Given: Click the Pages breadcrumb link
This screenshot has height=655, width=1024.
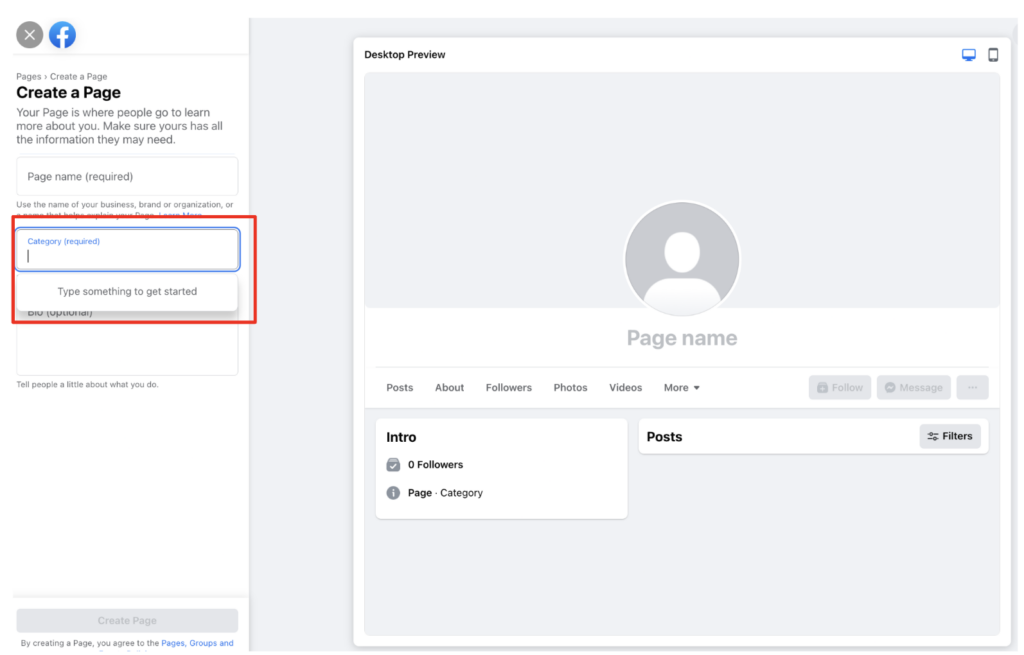Looking at the screenshot, I should point(29,76).
